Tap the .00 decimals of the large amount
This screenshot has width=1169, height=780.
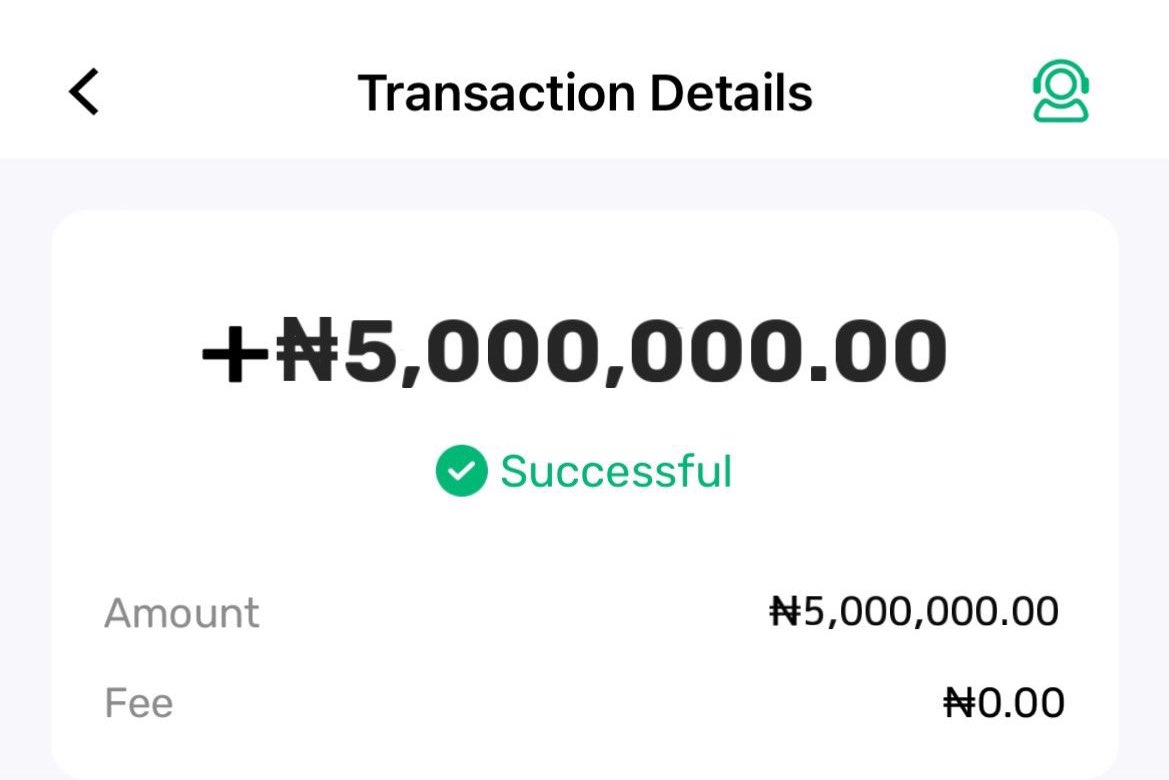pyautogui.click(x=877, y=350)
